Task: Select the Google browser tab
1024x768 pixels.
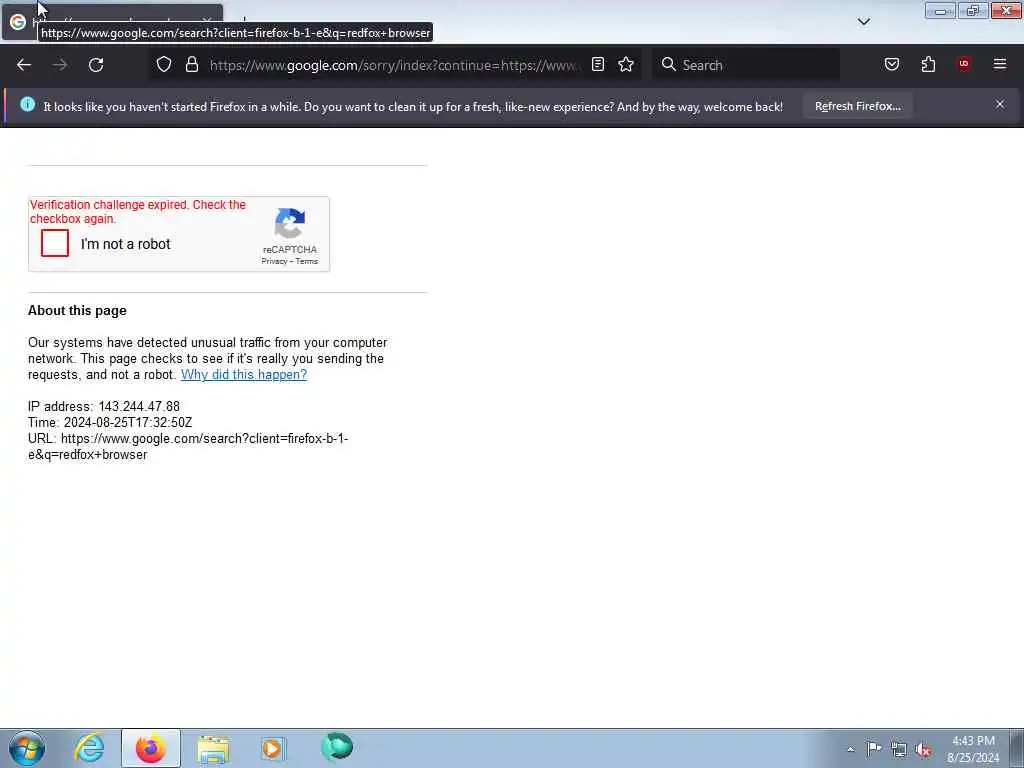Action: [x=112, y=22]
